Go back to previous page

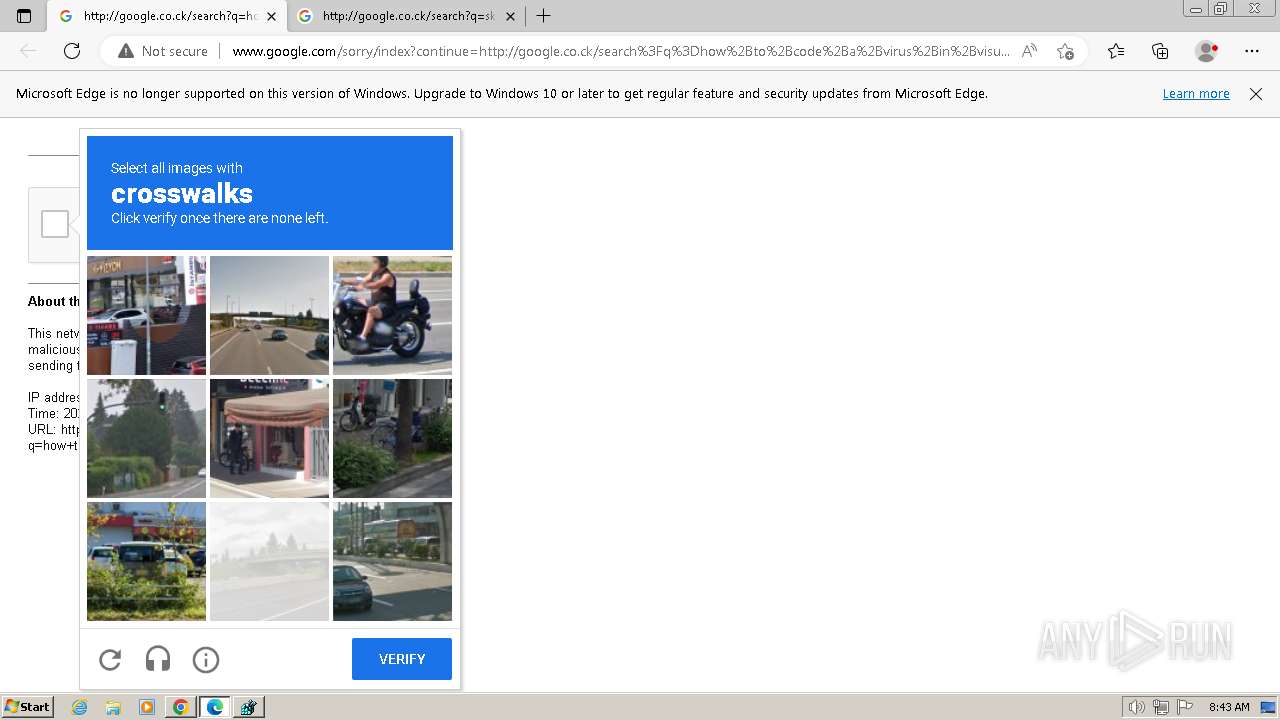[28, 51]
